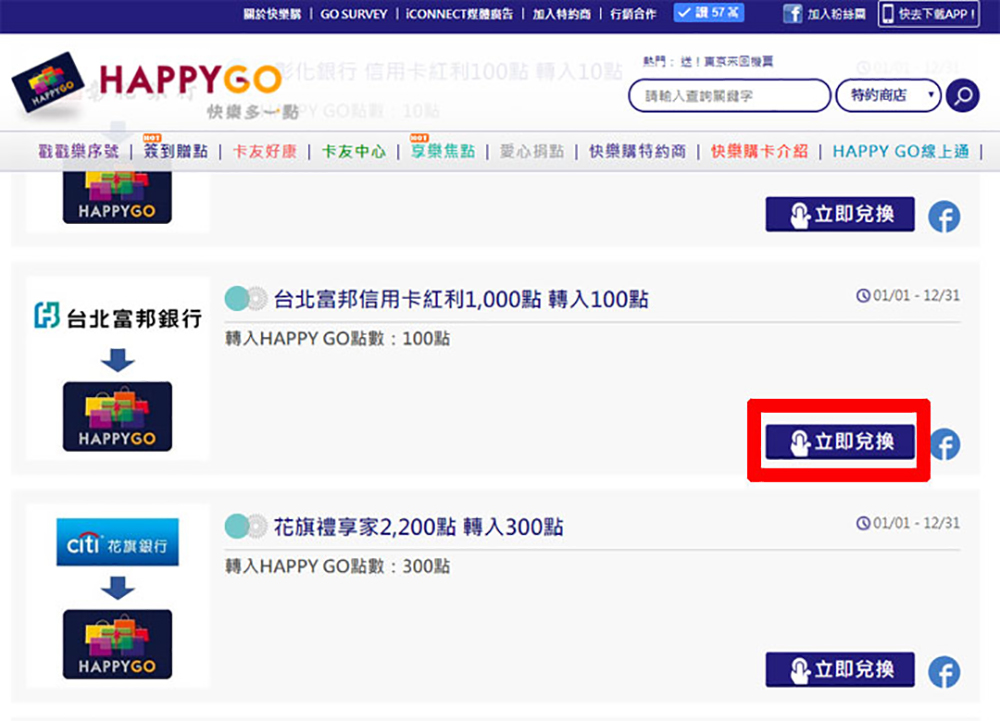
Task: Click the keyword search input field
Action: (x=729, y=96)
